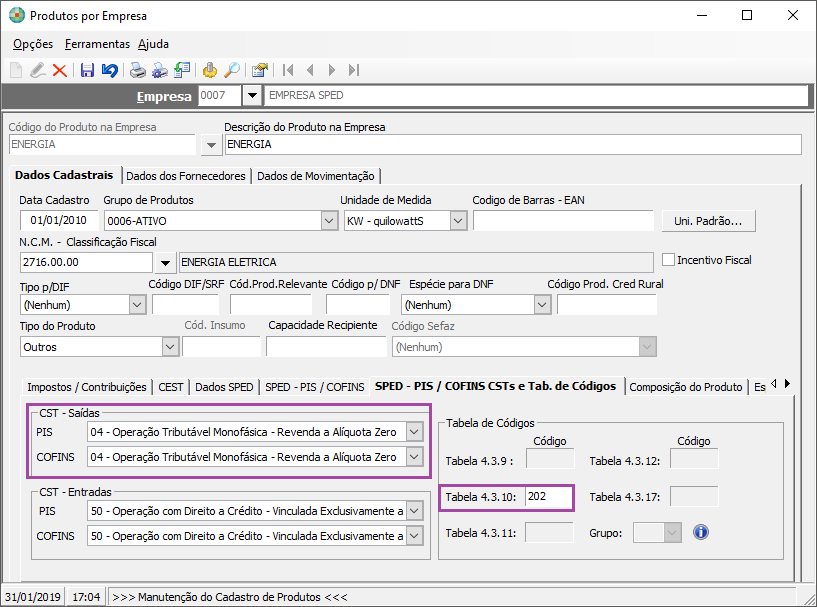Open the Ferramentas menu

click(x=97, y=44)
